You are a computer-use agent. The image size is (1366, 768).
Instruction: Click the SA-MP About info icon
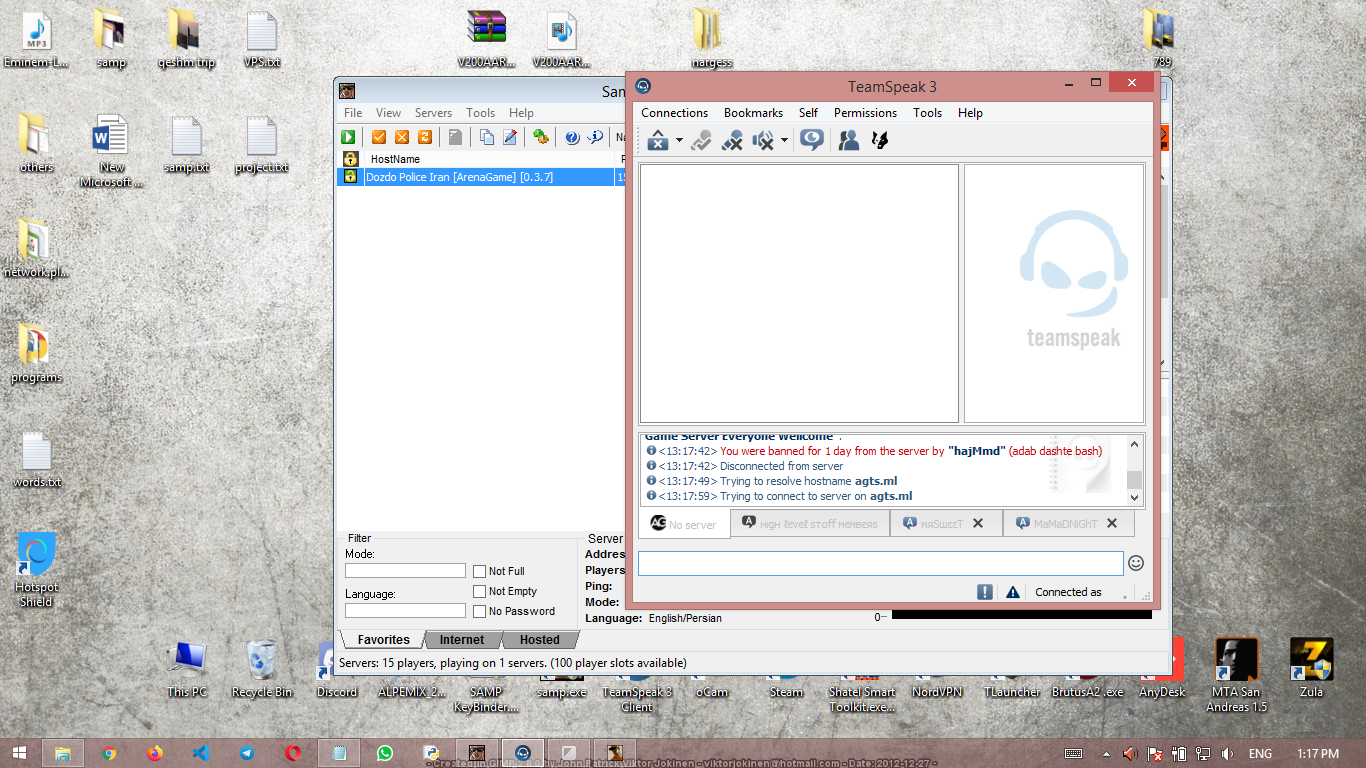[x=595, y=137]
